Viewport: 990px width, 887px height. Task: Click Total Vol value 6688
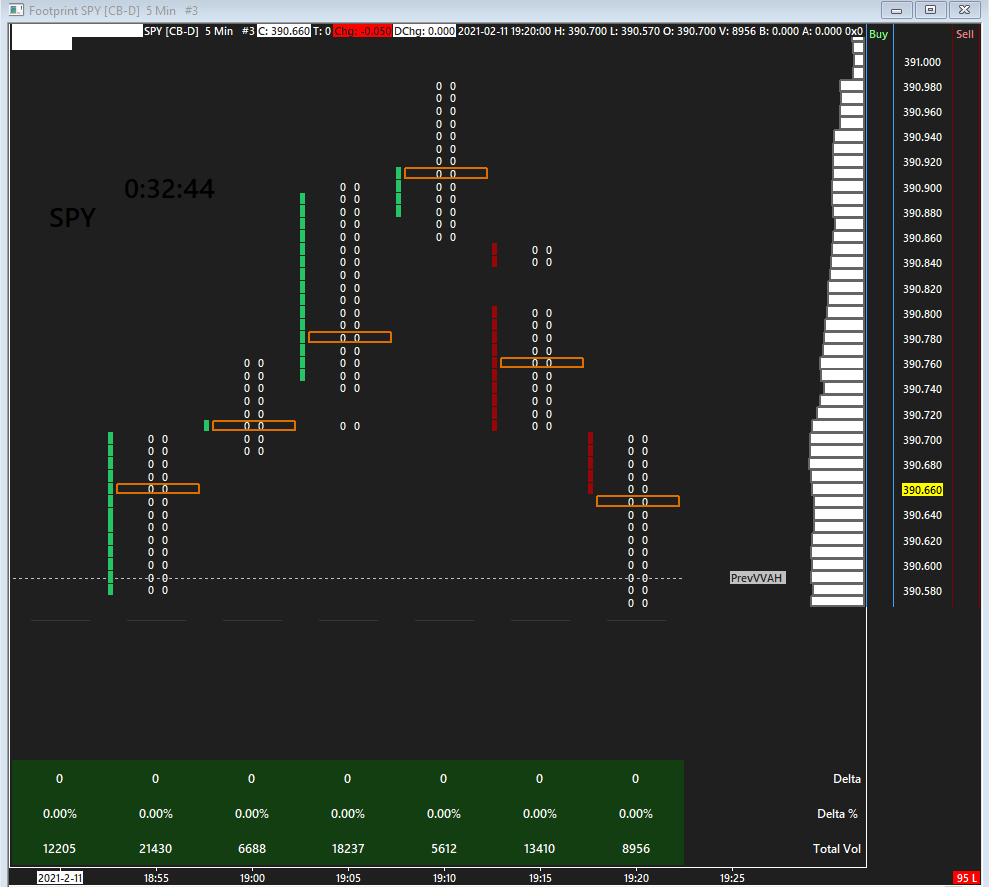click(252, 848)
